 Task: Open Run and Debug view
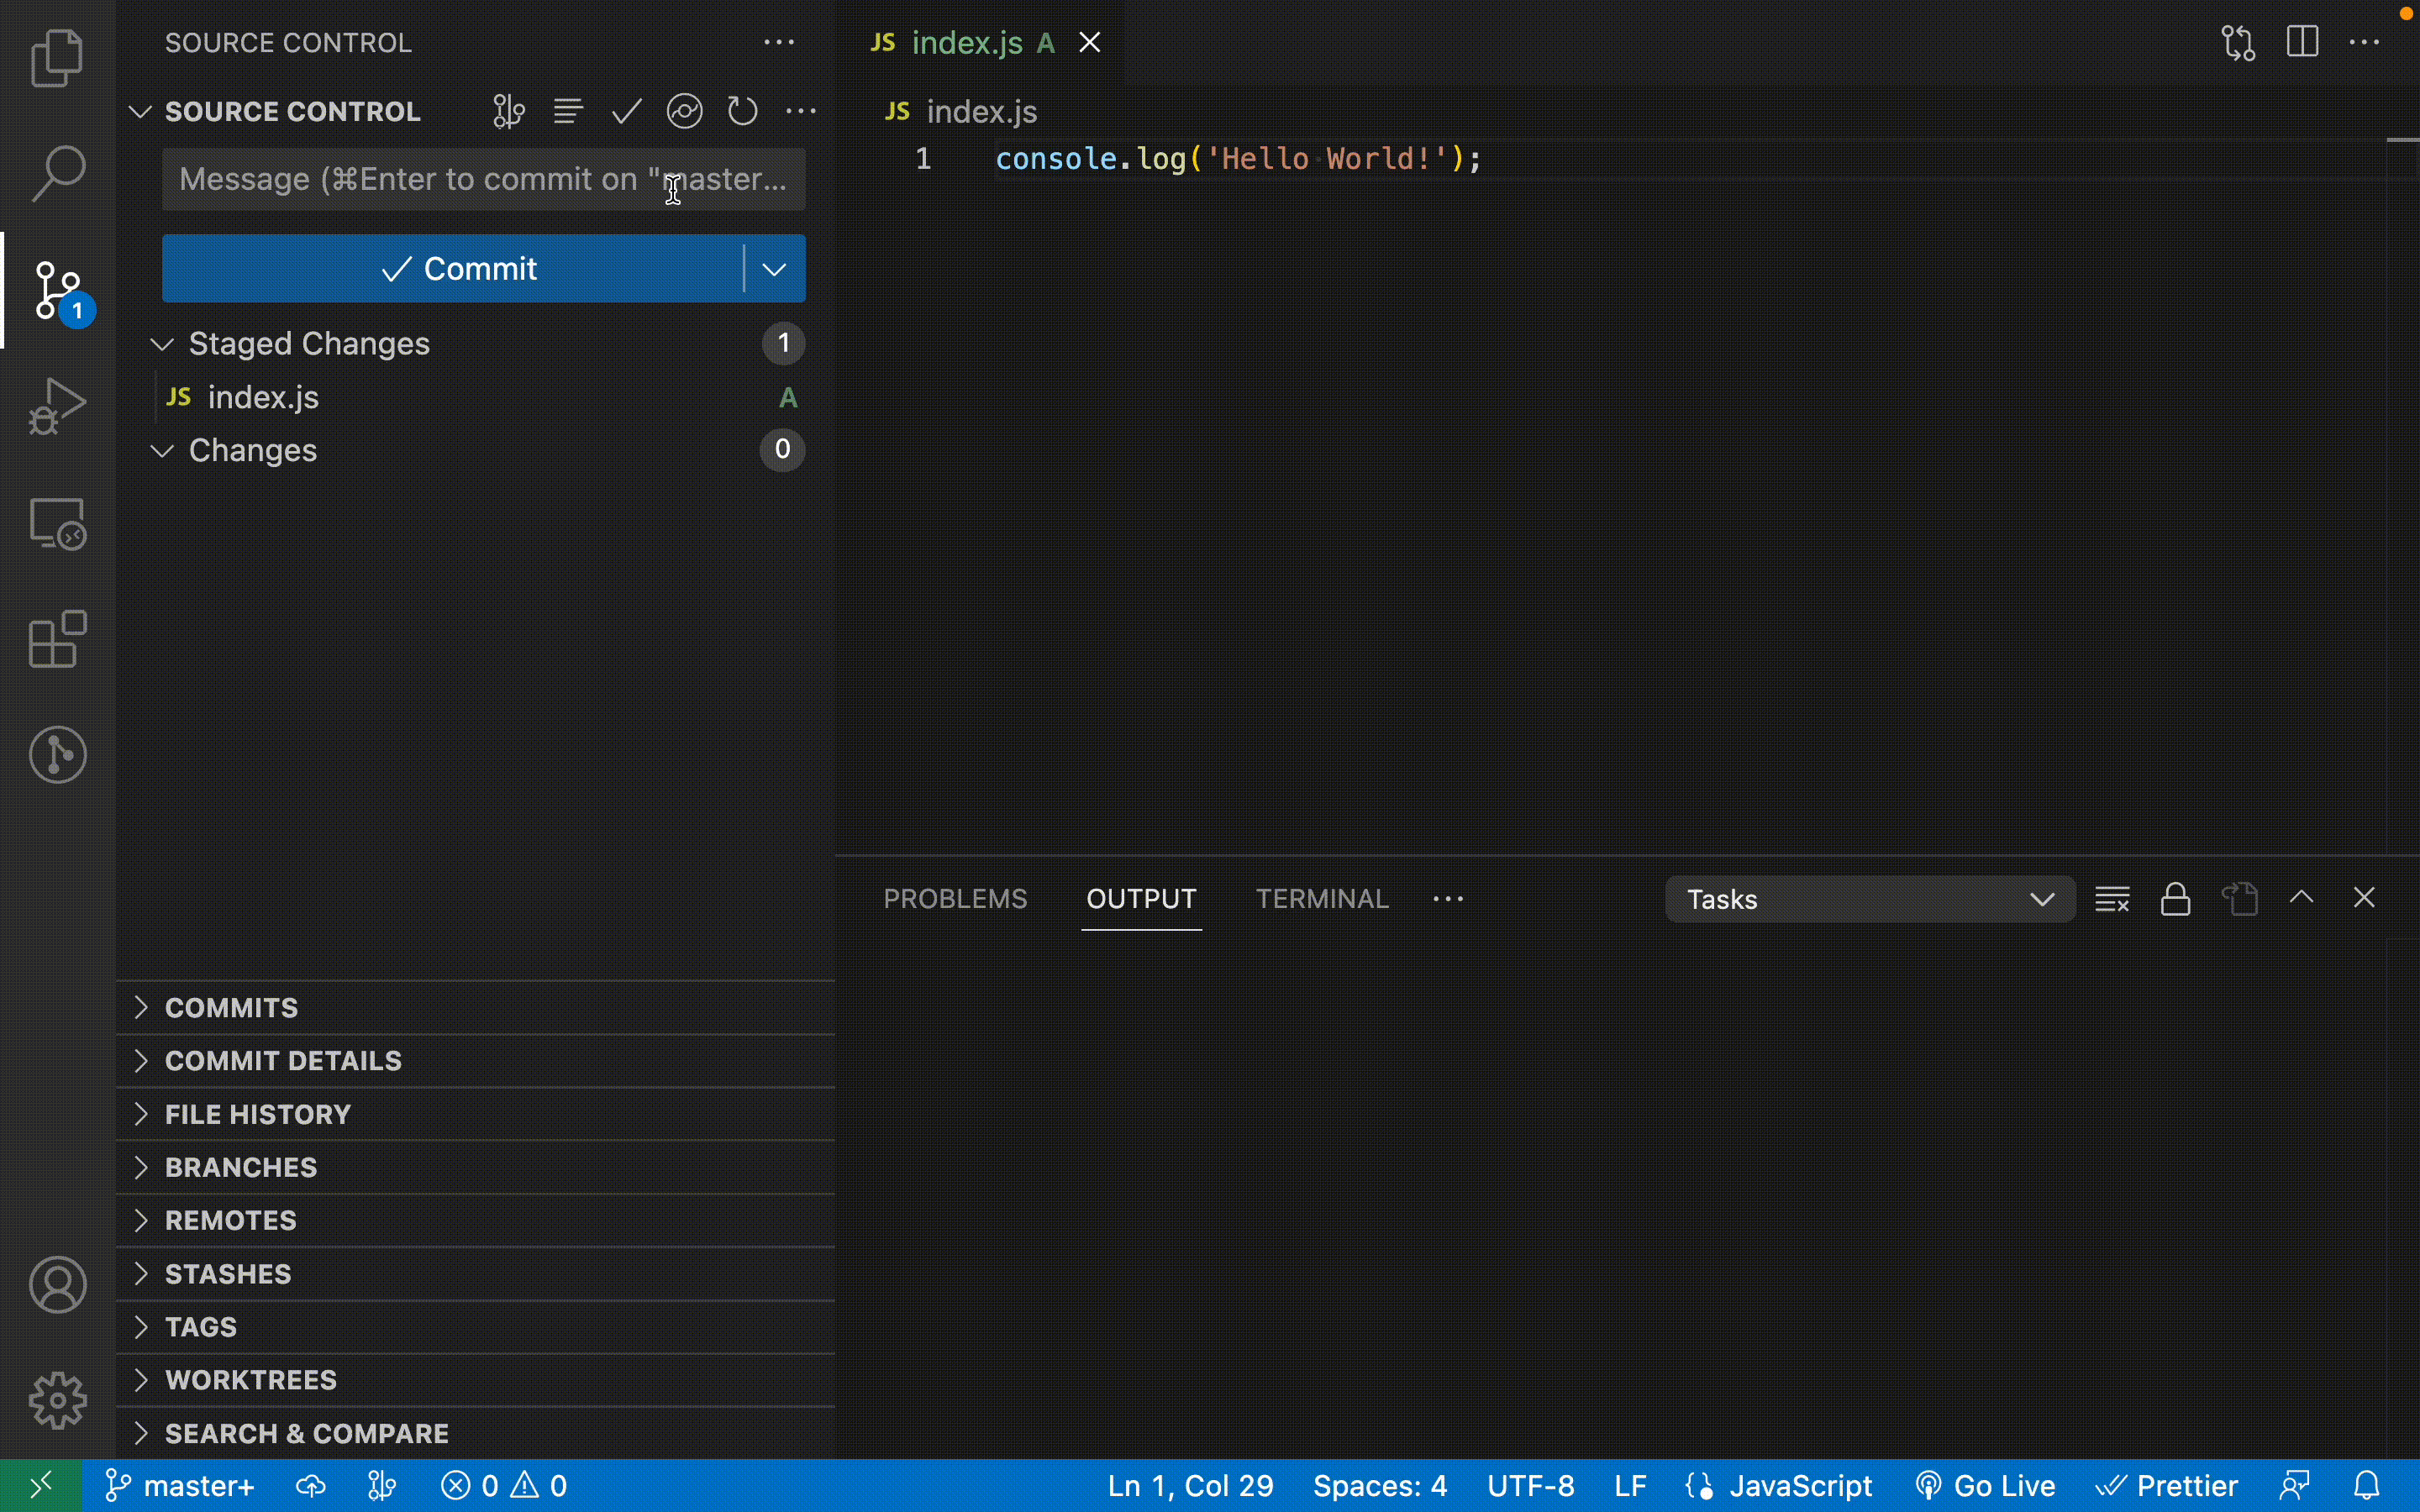click(57, 406)
